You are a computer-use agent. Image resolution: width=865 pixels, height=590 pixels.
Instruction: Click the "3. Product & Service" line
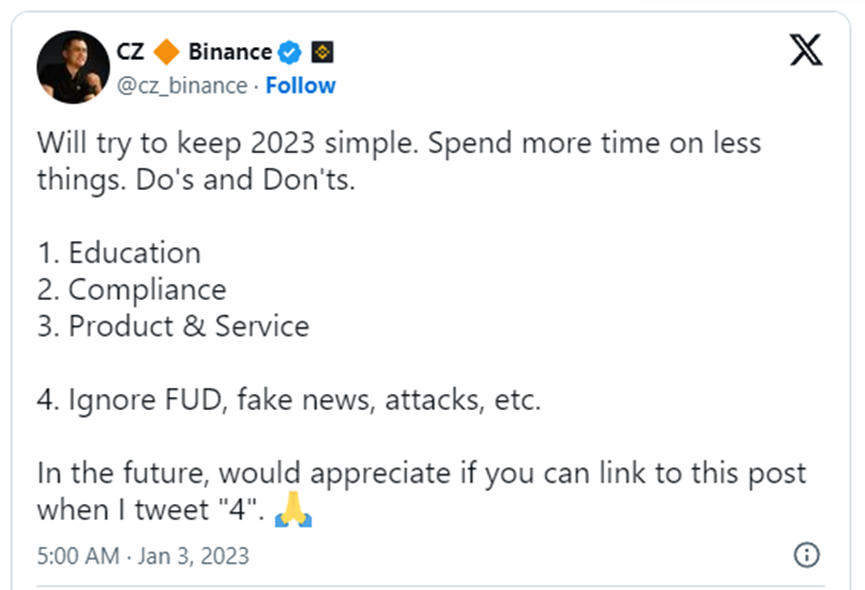point(173,326)
